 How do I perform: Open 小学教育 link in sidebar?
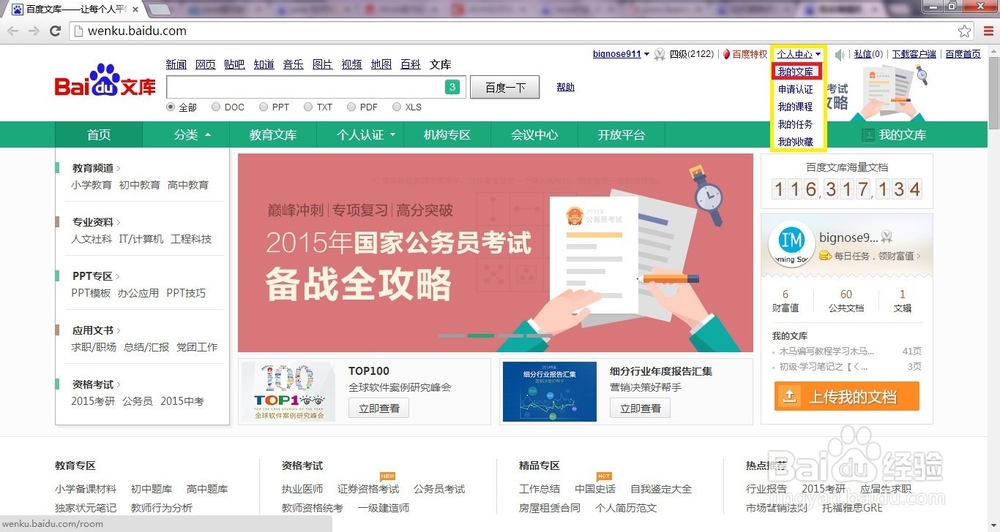coord(91,185)
